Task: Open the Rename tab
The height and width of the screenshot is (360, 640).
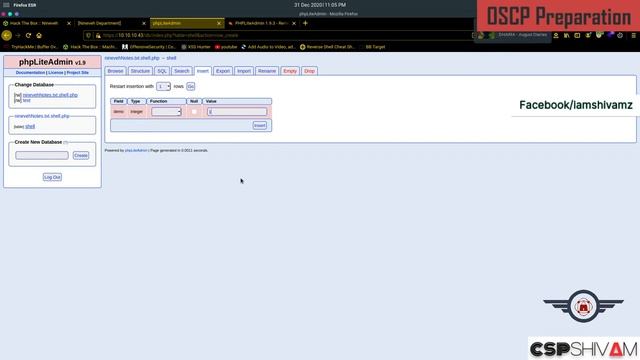Action: coord(267,71)
